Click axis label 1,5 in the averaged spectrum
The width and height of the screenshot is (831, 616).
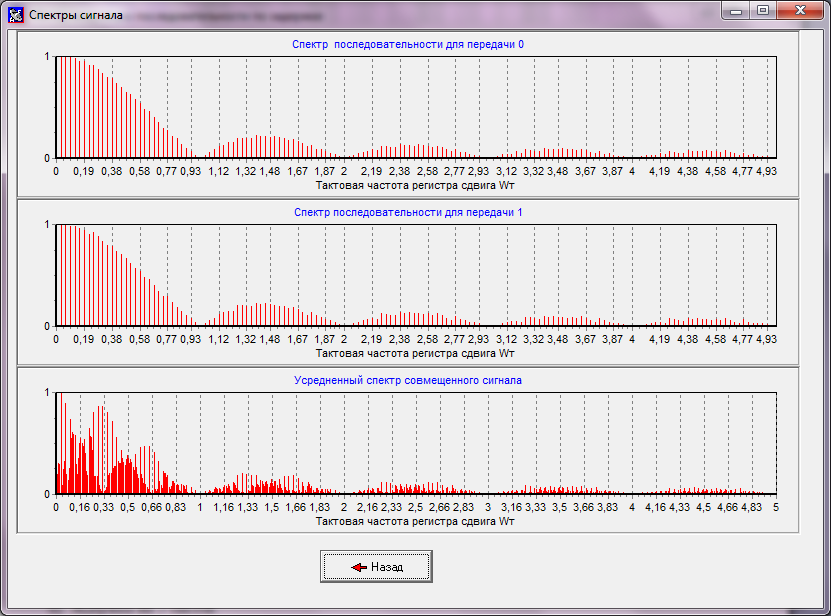pyautogui.click(x=271, y=507)
